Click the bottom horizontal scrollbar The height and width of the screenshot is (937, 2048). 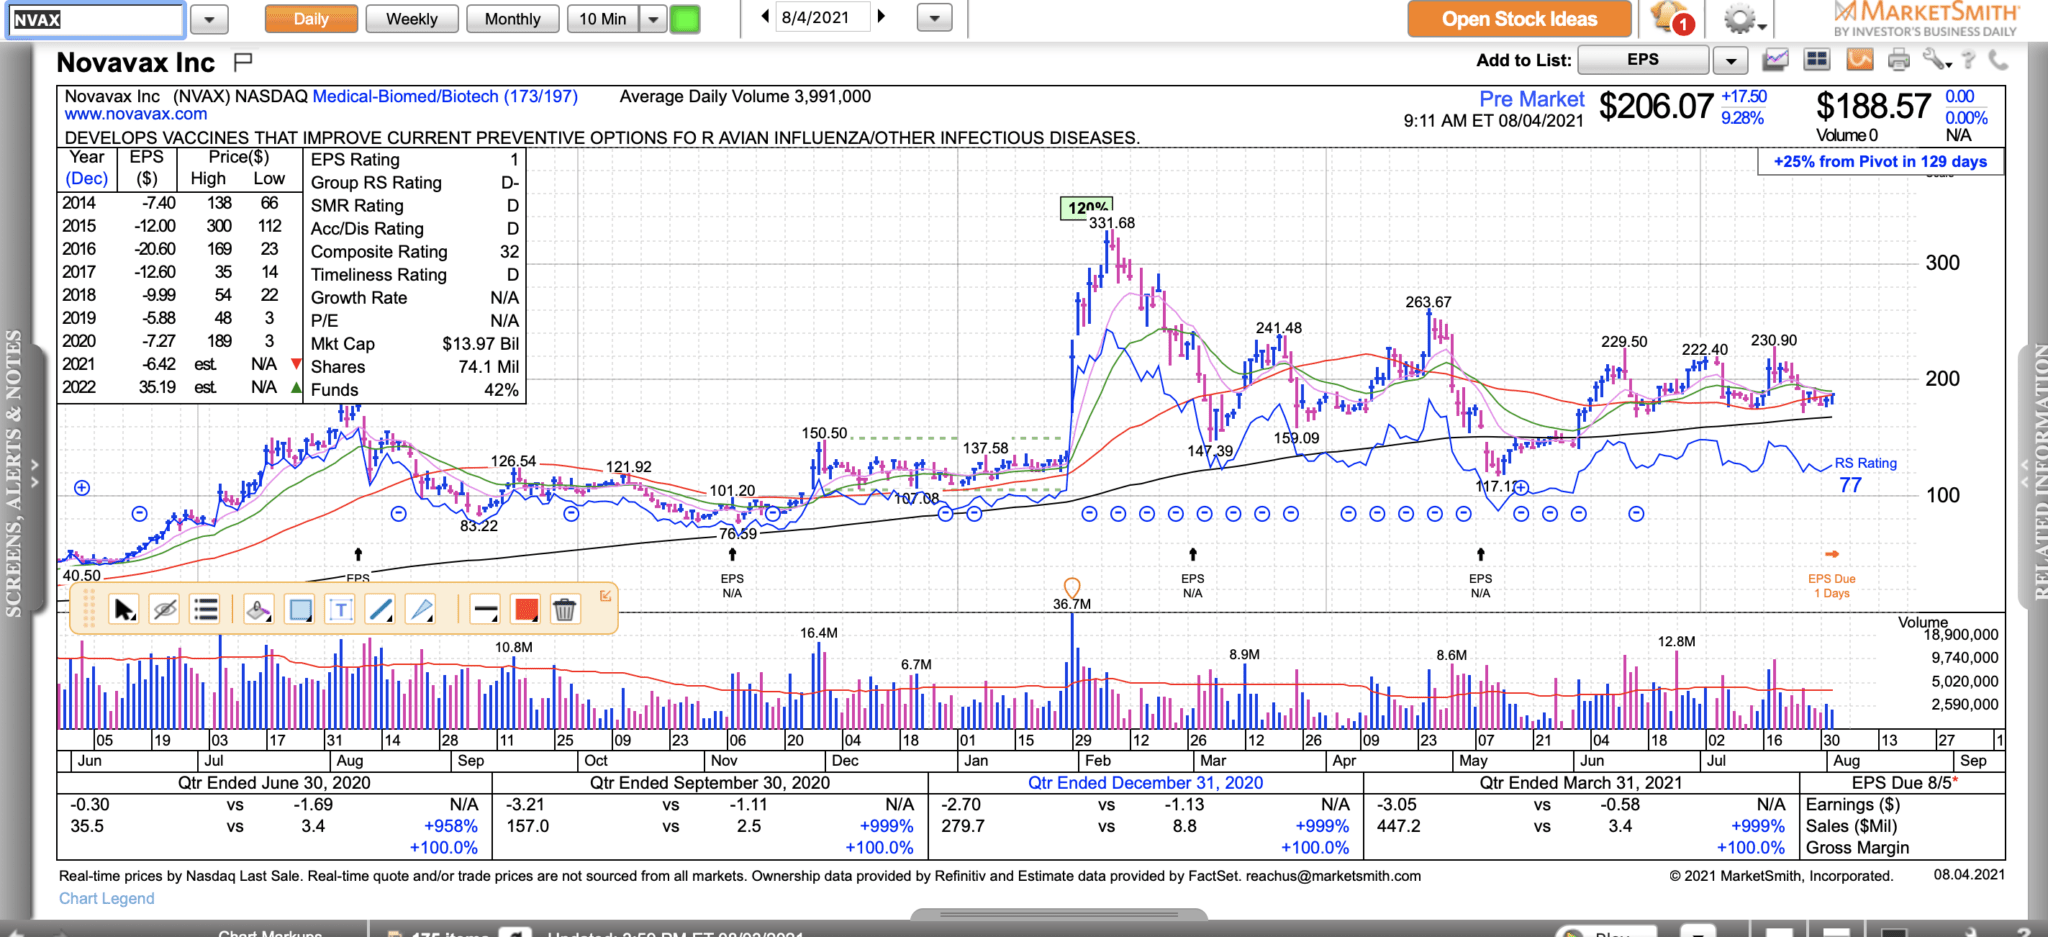click(1059, 914)
